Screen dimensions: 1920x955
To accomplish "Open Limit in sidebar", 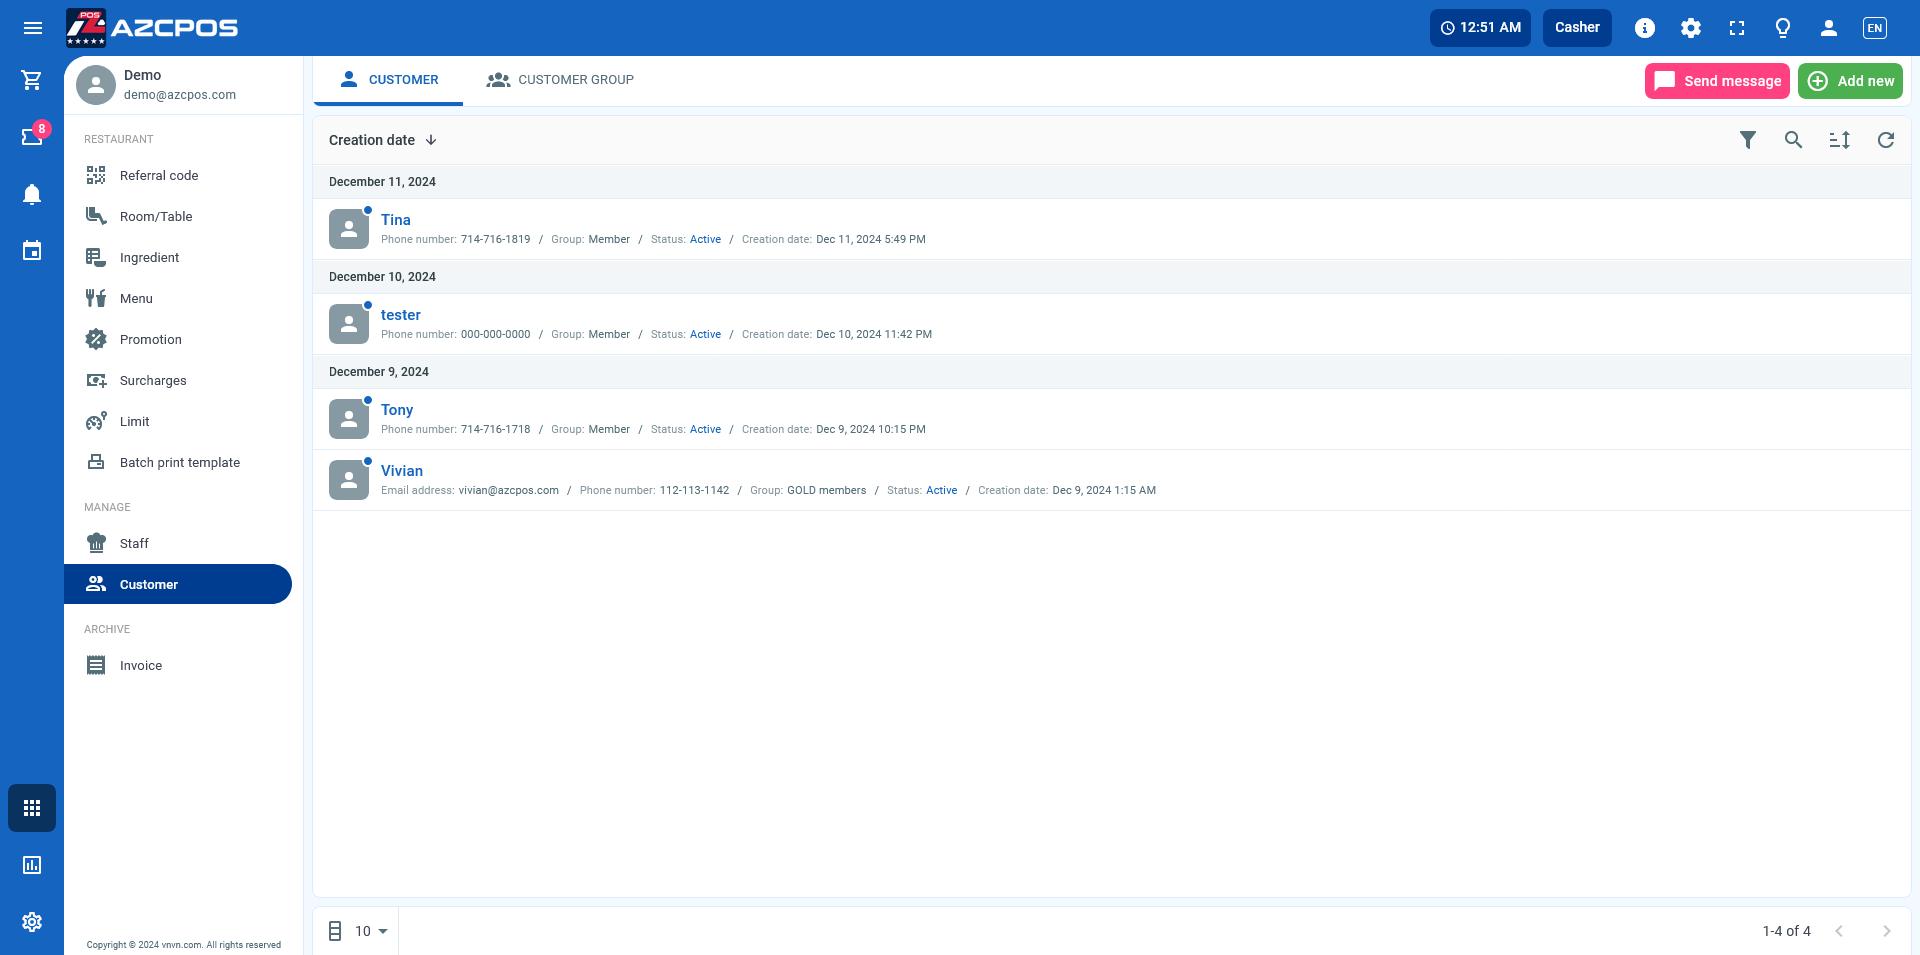I will click(178, 421).
